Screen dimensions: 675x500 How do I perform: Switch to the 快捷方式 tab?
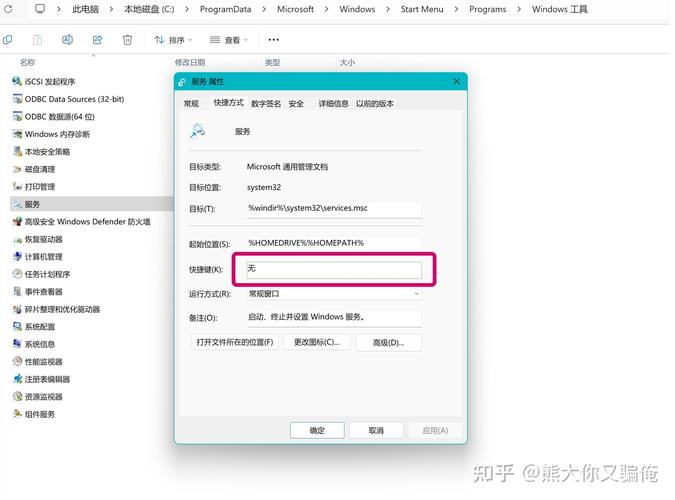pyautogui.click(x=229, y=102)
